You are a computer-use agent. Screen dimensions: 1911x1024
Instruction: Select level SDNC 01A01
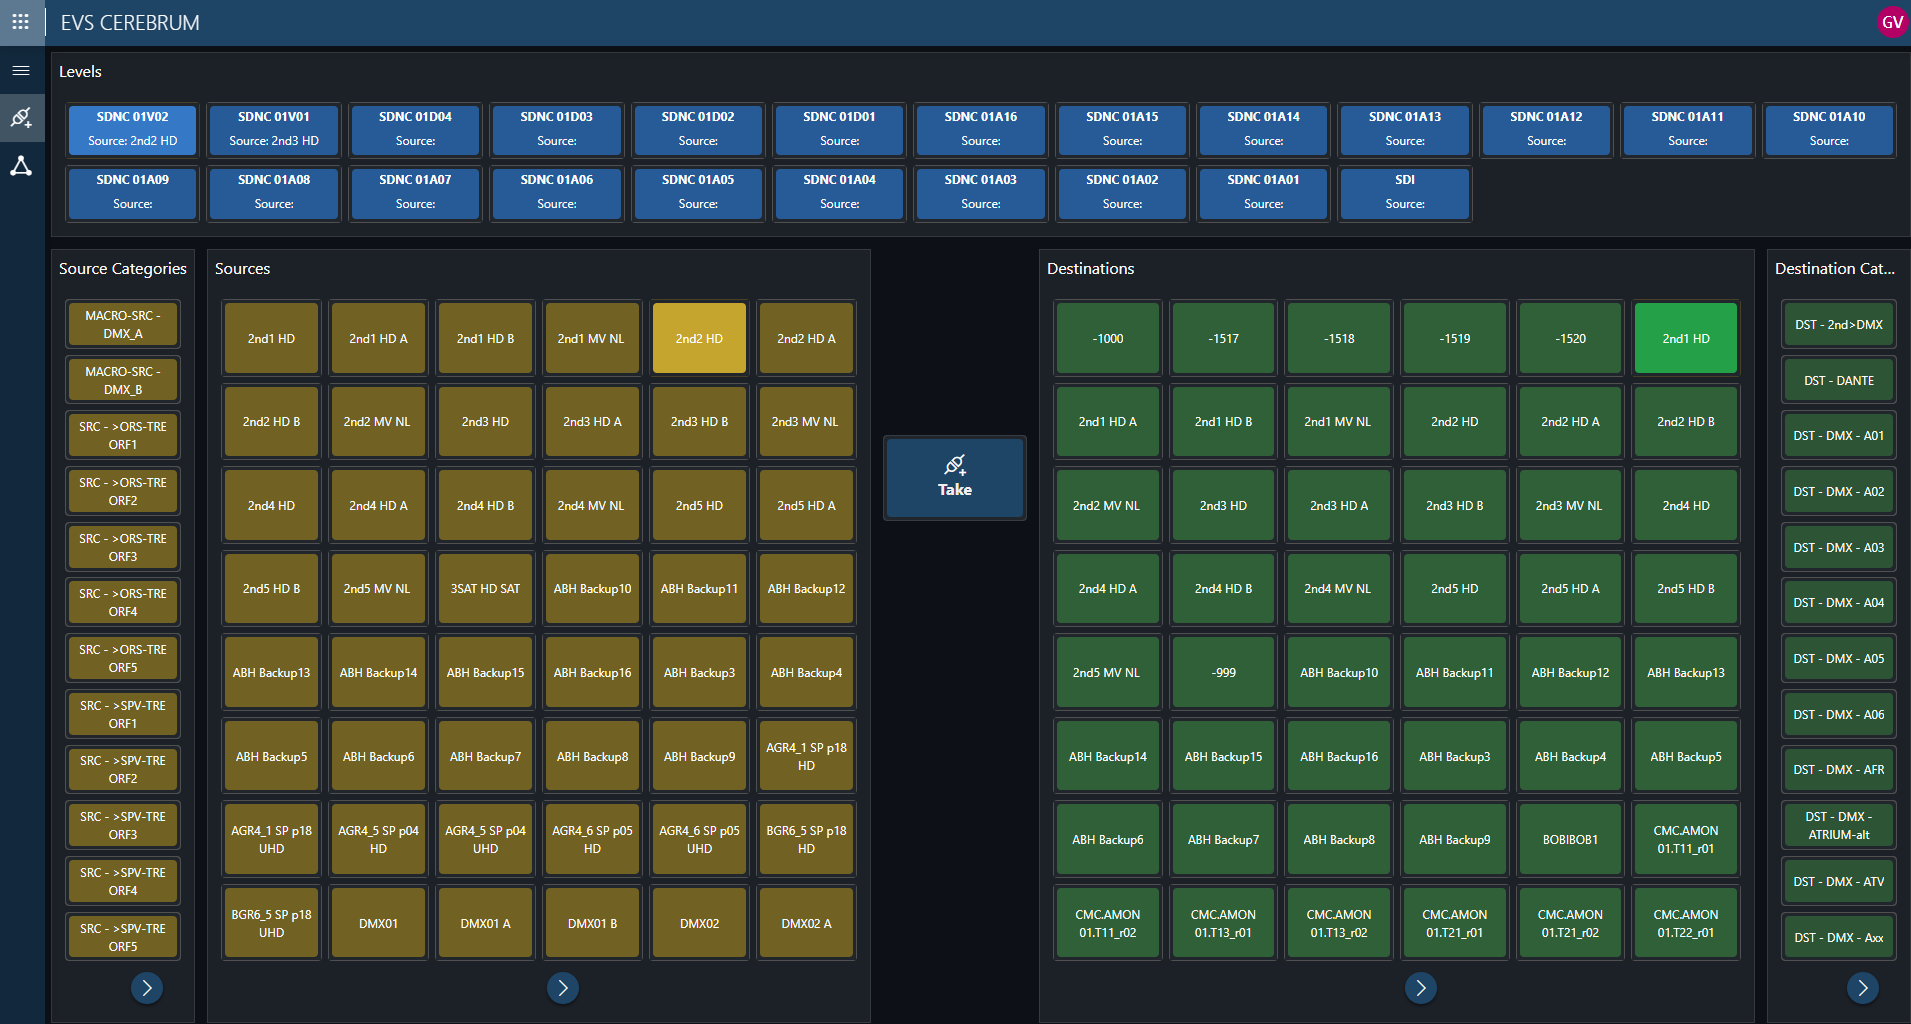[1264, 192]
